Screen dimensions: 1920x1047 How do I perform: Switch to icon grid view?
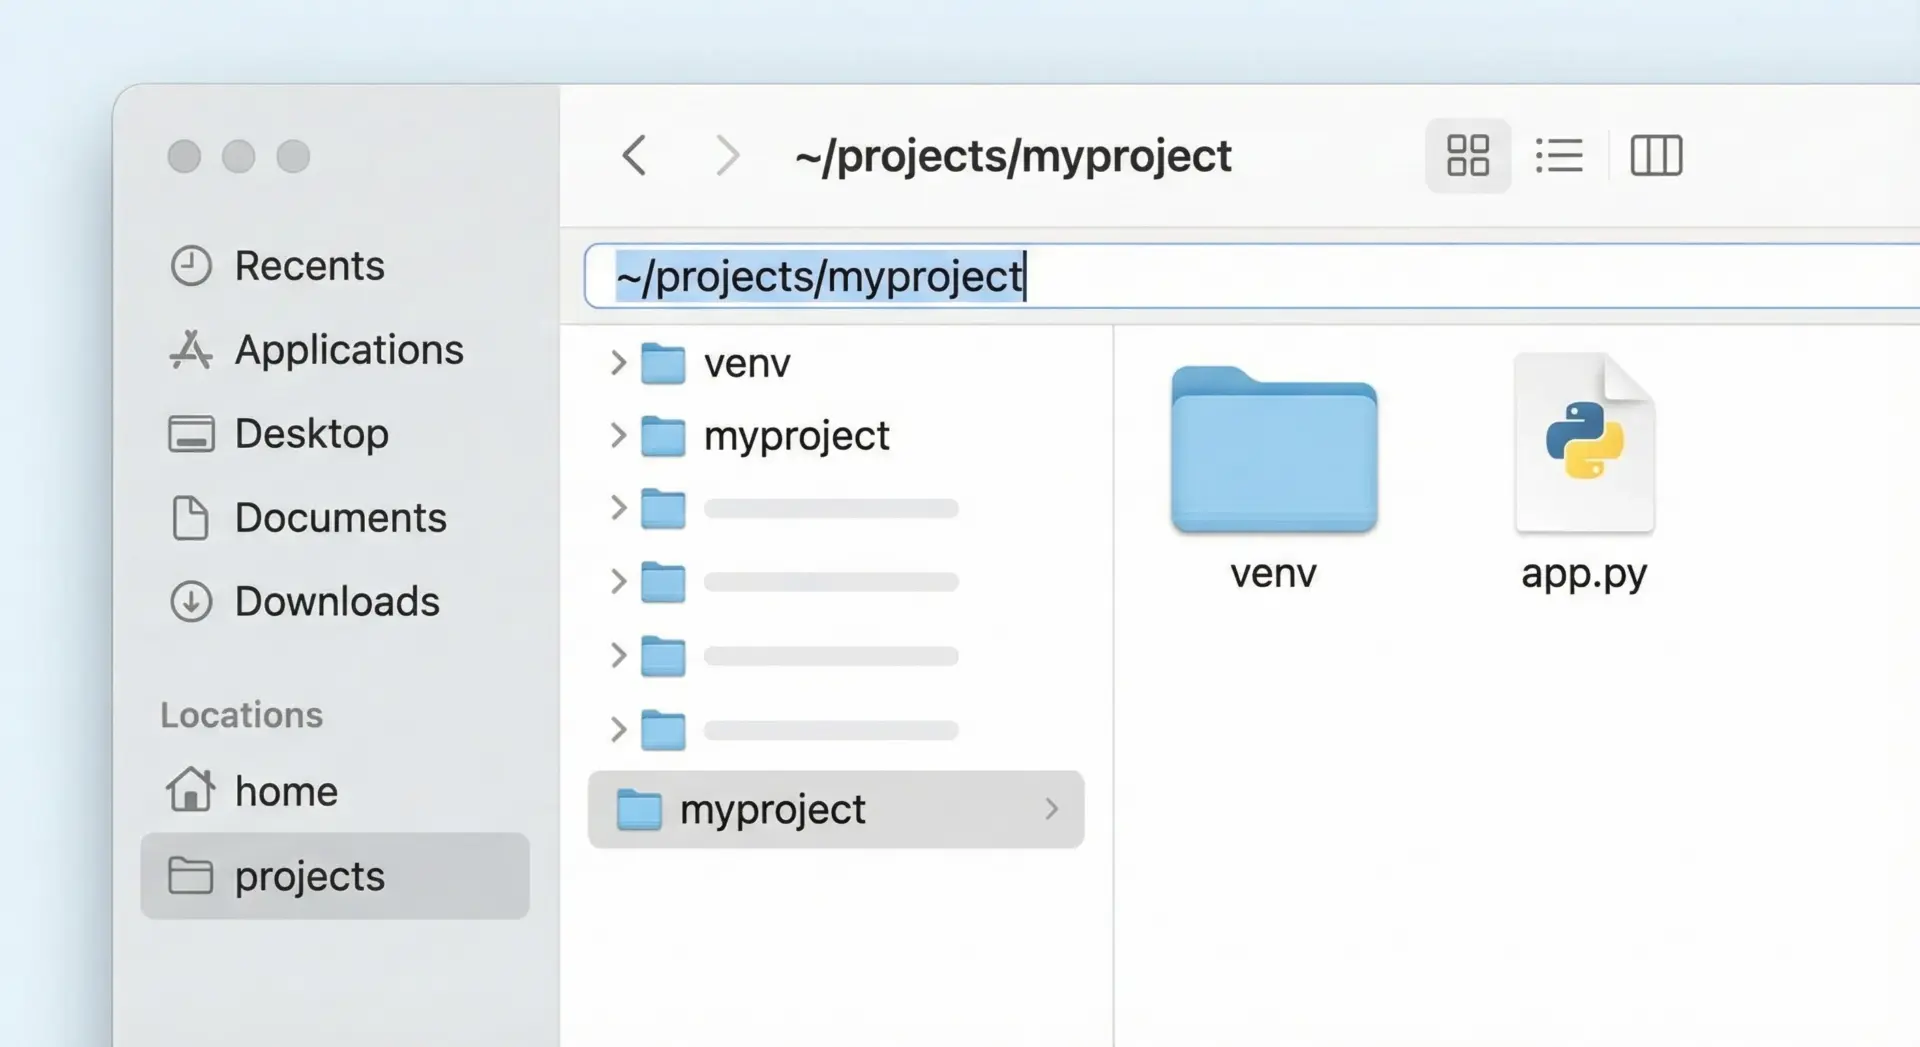click(x=1467, y=156)
